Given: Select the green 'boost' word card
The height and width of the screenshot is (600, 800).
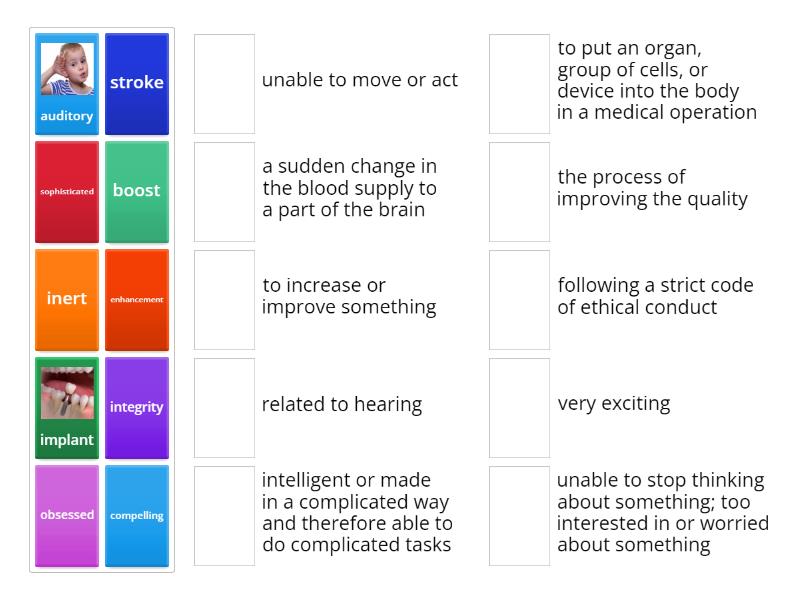Looking at the screenshot, I should pos(137,192).
